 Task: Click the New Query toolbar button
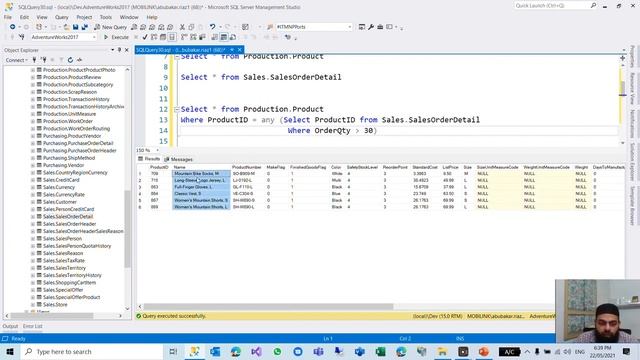pyautogui.click(x=110, y=27)
